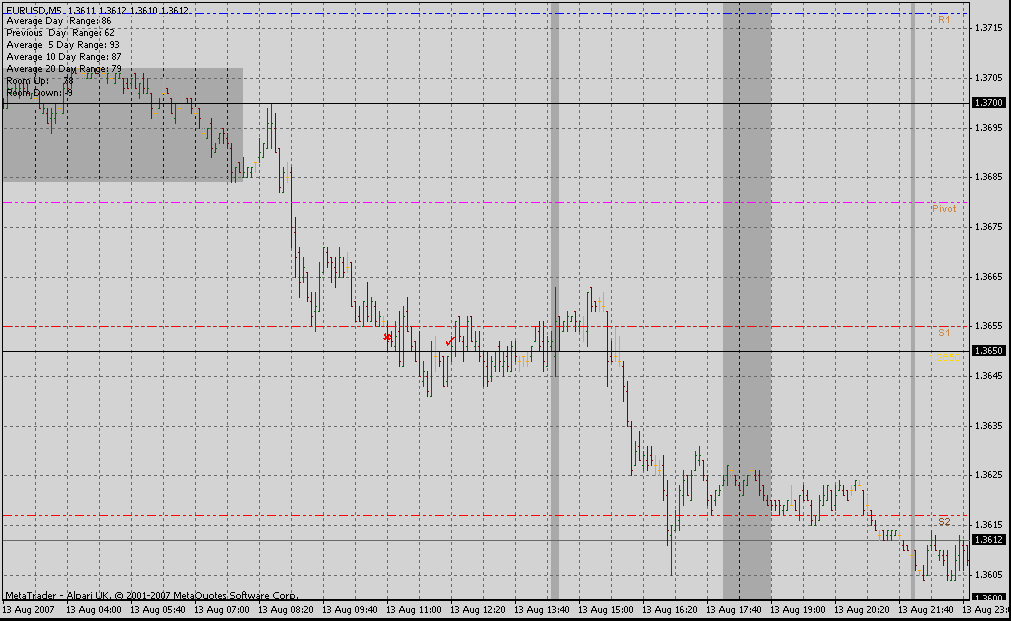Click the yellow 1.3650 price label
The width and height of the screenshot is (1011, 621).
pos(945,357)
